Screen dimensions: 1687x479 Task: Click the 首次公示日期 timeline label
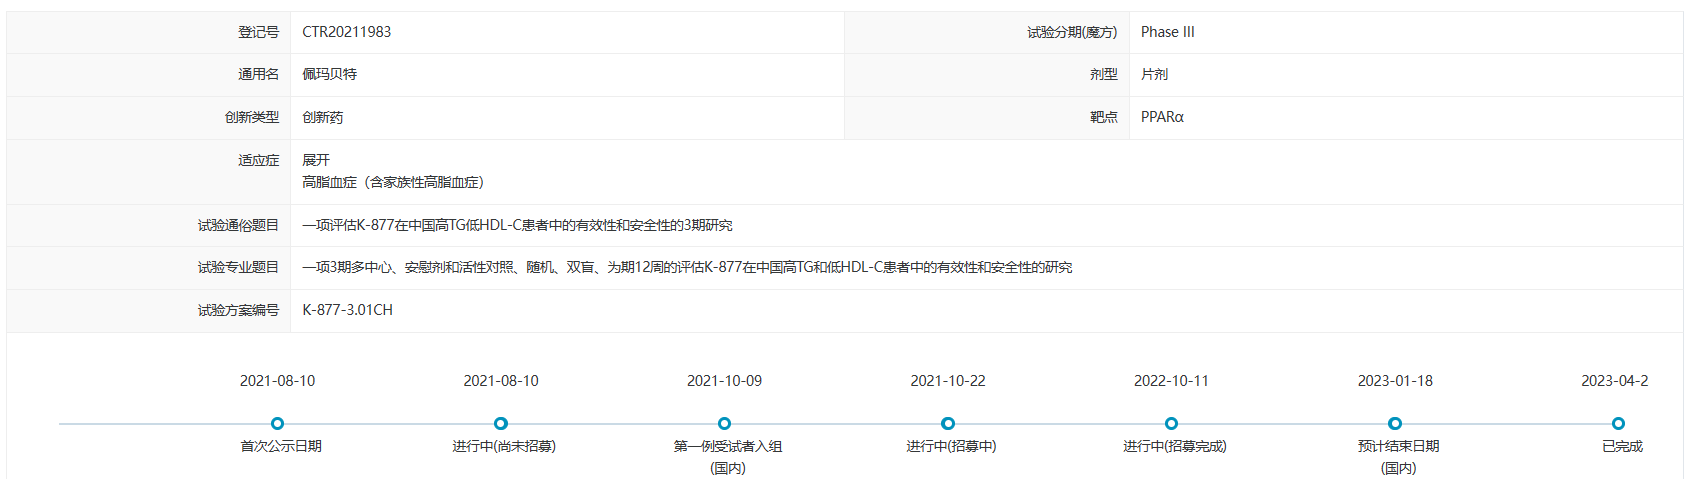pos(281,446)
